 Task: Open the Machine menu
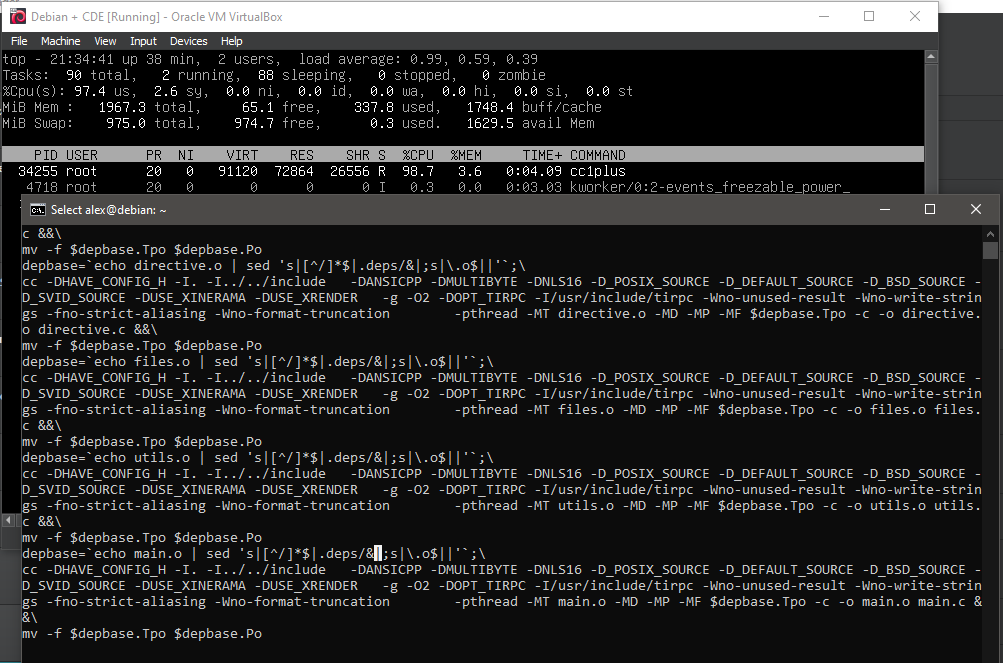60,41
